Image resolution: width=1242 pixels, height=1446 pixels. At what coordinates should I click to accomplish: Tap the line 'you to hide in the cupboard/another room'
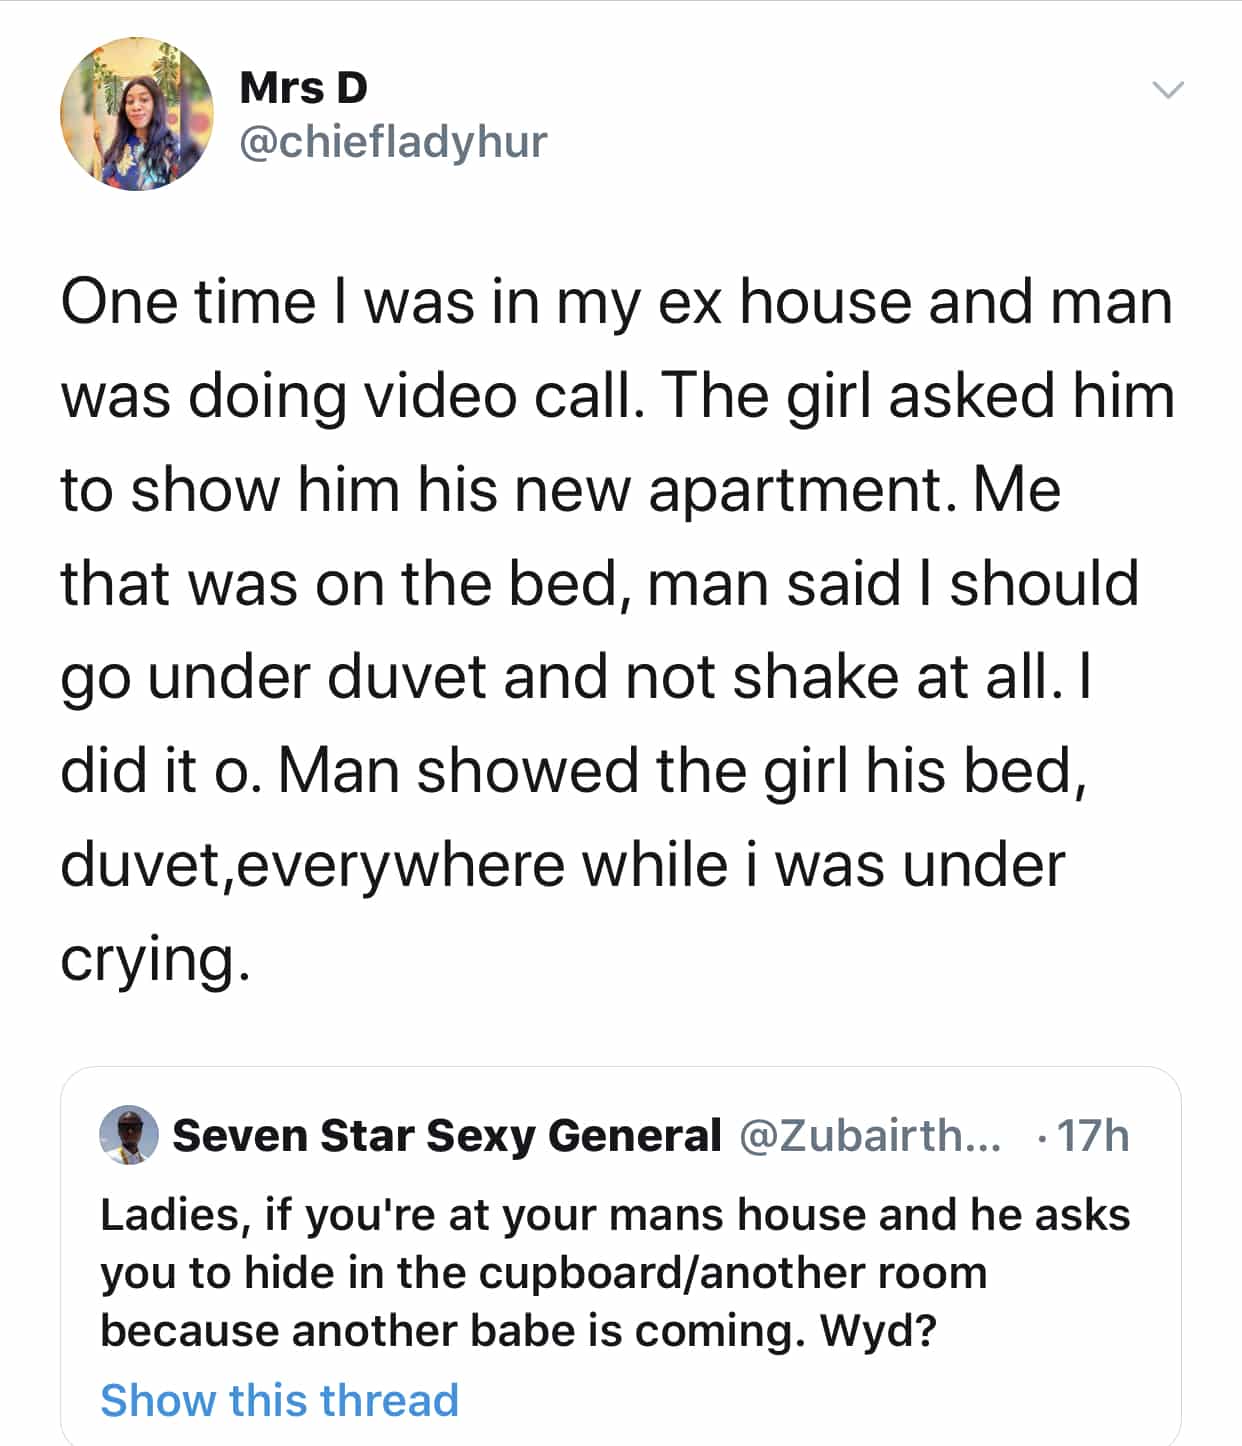pyautogui.click(x=543, y=1273)
